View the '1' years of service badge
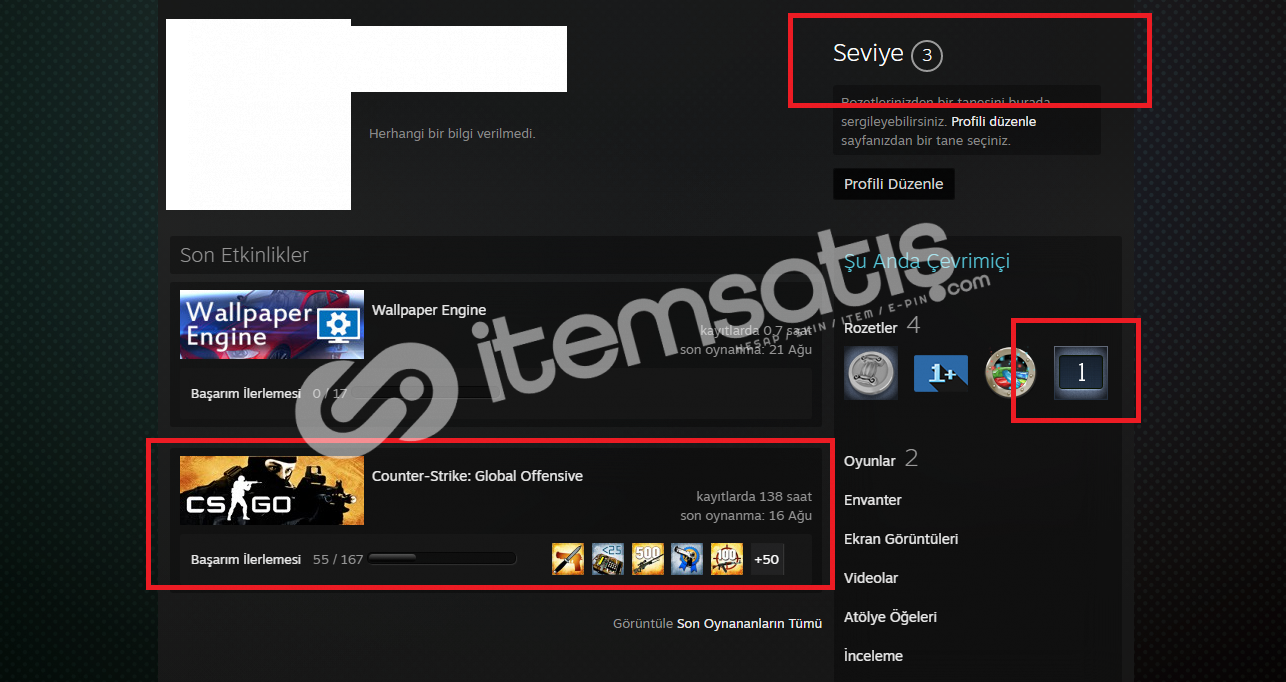 coord(1081,373)
